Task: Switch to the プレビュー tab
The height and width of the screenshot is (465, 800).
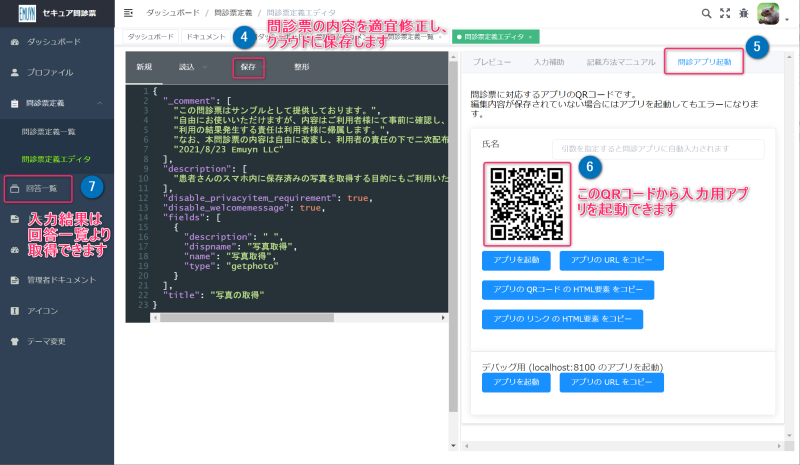Action: [491, 62]
